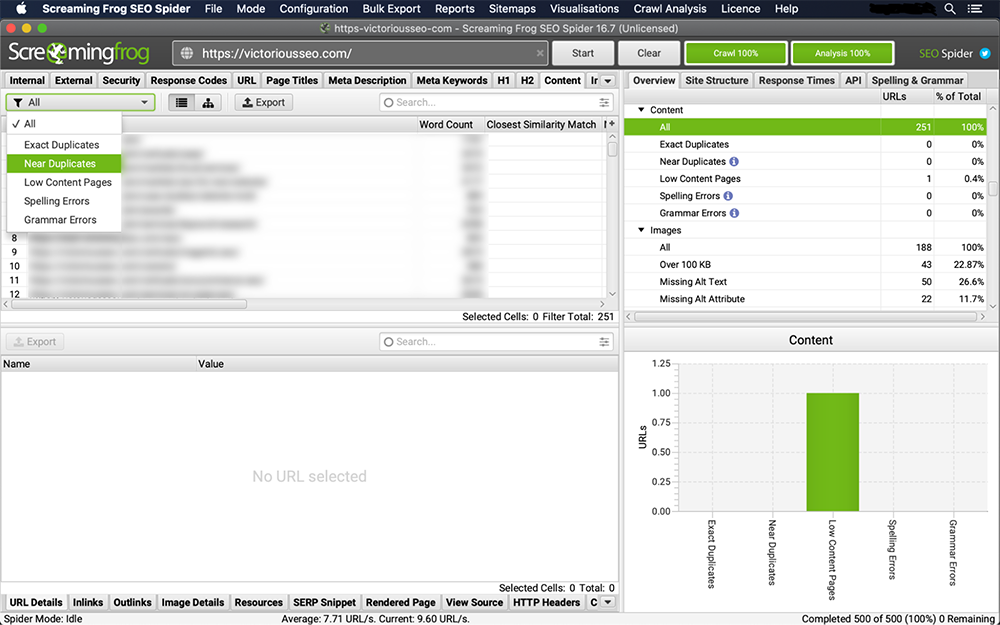The image size is (1000, 625).
Task: Open the Crawl Analysis menu
Action: [670, 9]
